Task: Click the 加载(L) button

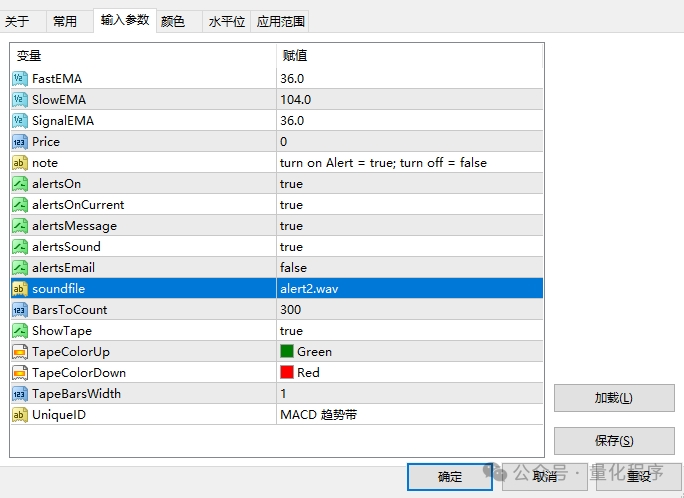Action: pos(614,398)
